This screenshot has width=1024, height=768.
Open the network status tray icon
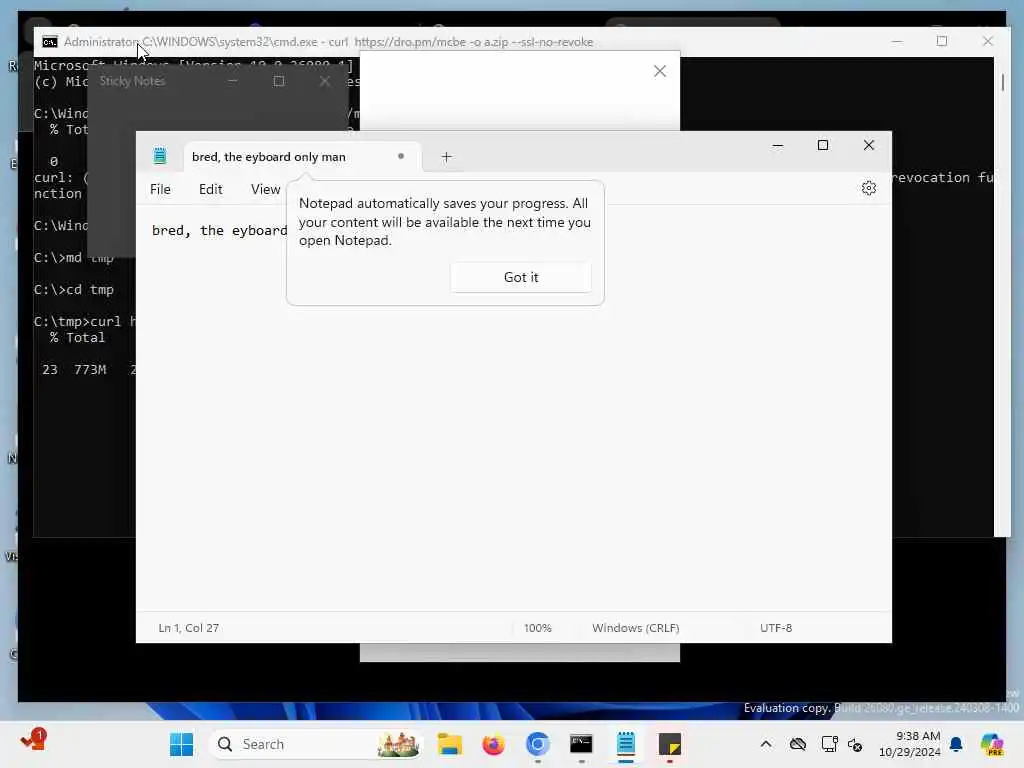click(829, 744)
